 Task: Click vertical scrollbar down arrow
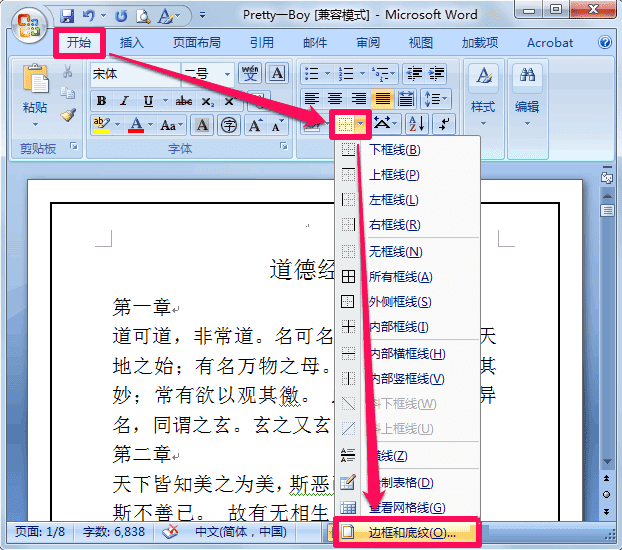[607, 462]
